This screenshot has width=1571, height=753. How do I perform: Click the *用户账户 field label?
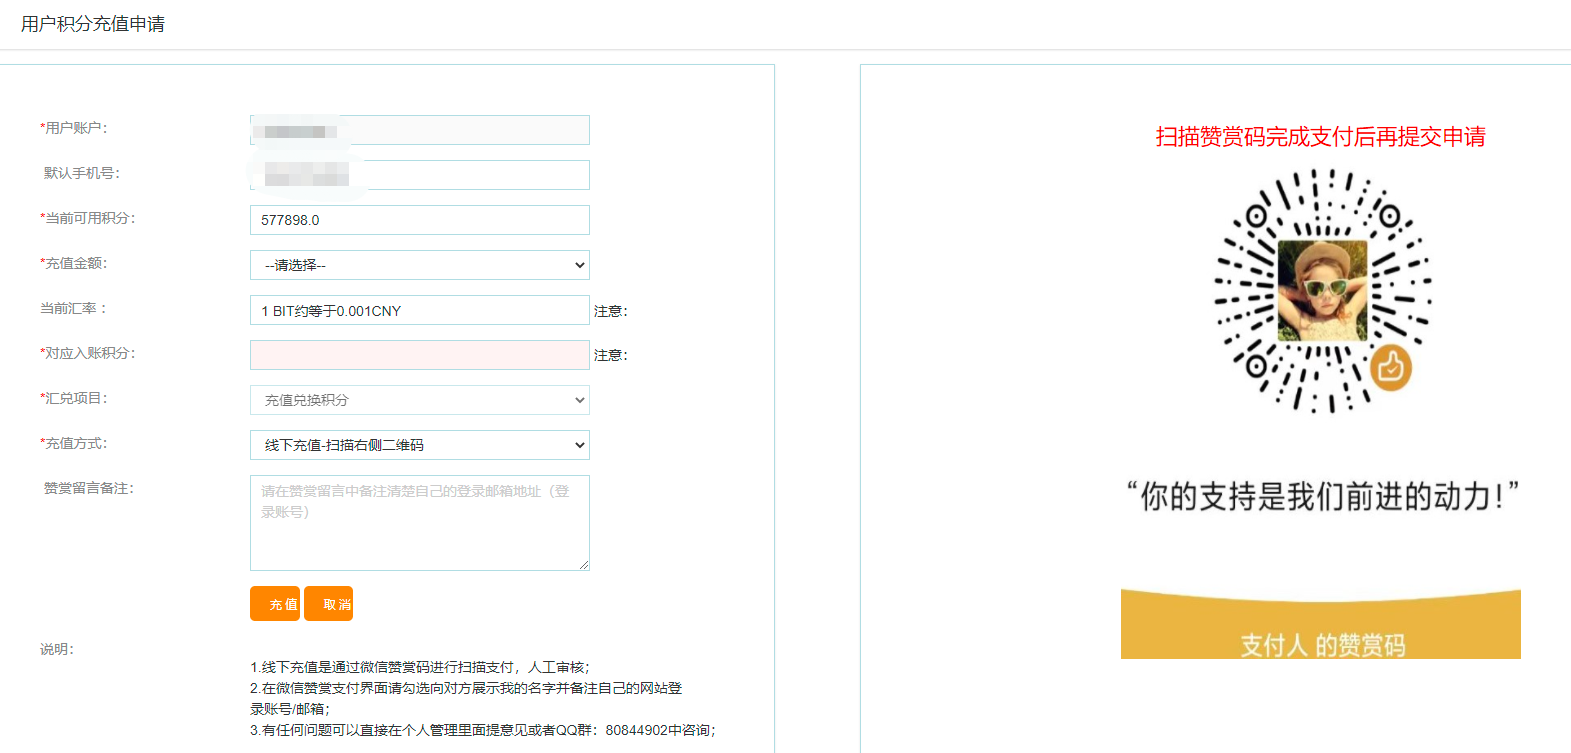74,128
